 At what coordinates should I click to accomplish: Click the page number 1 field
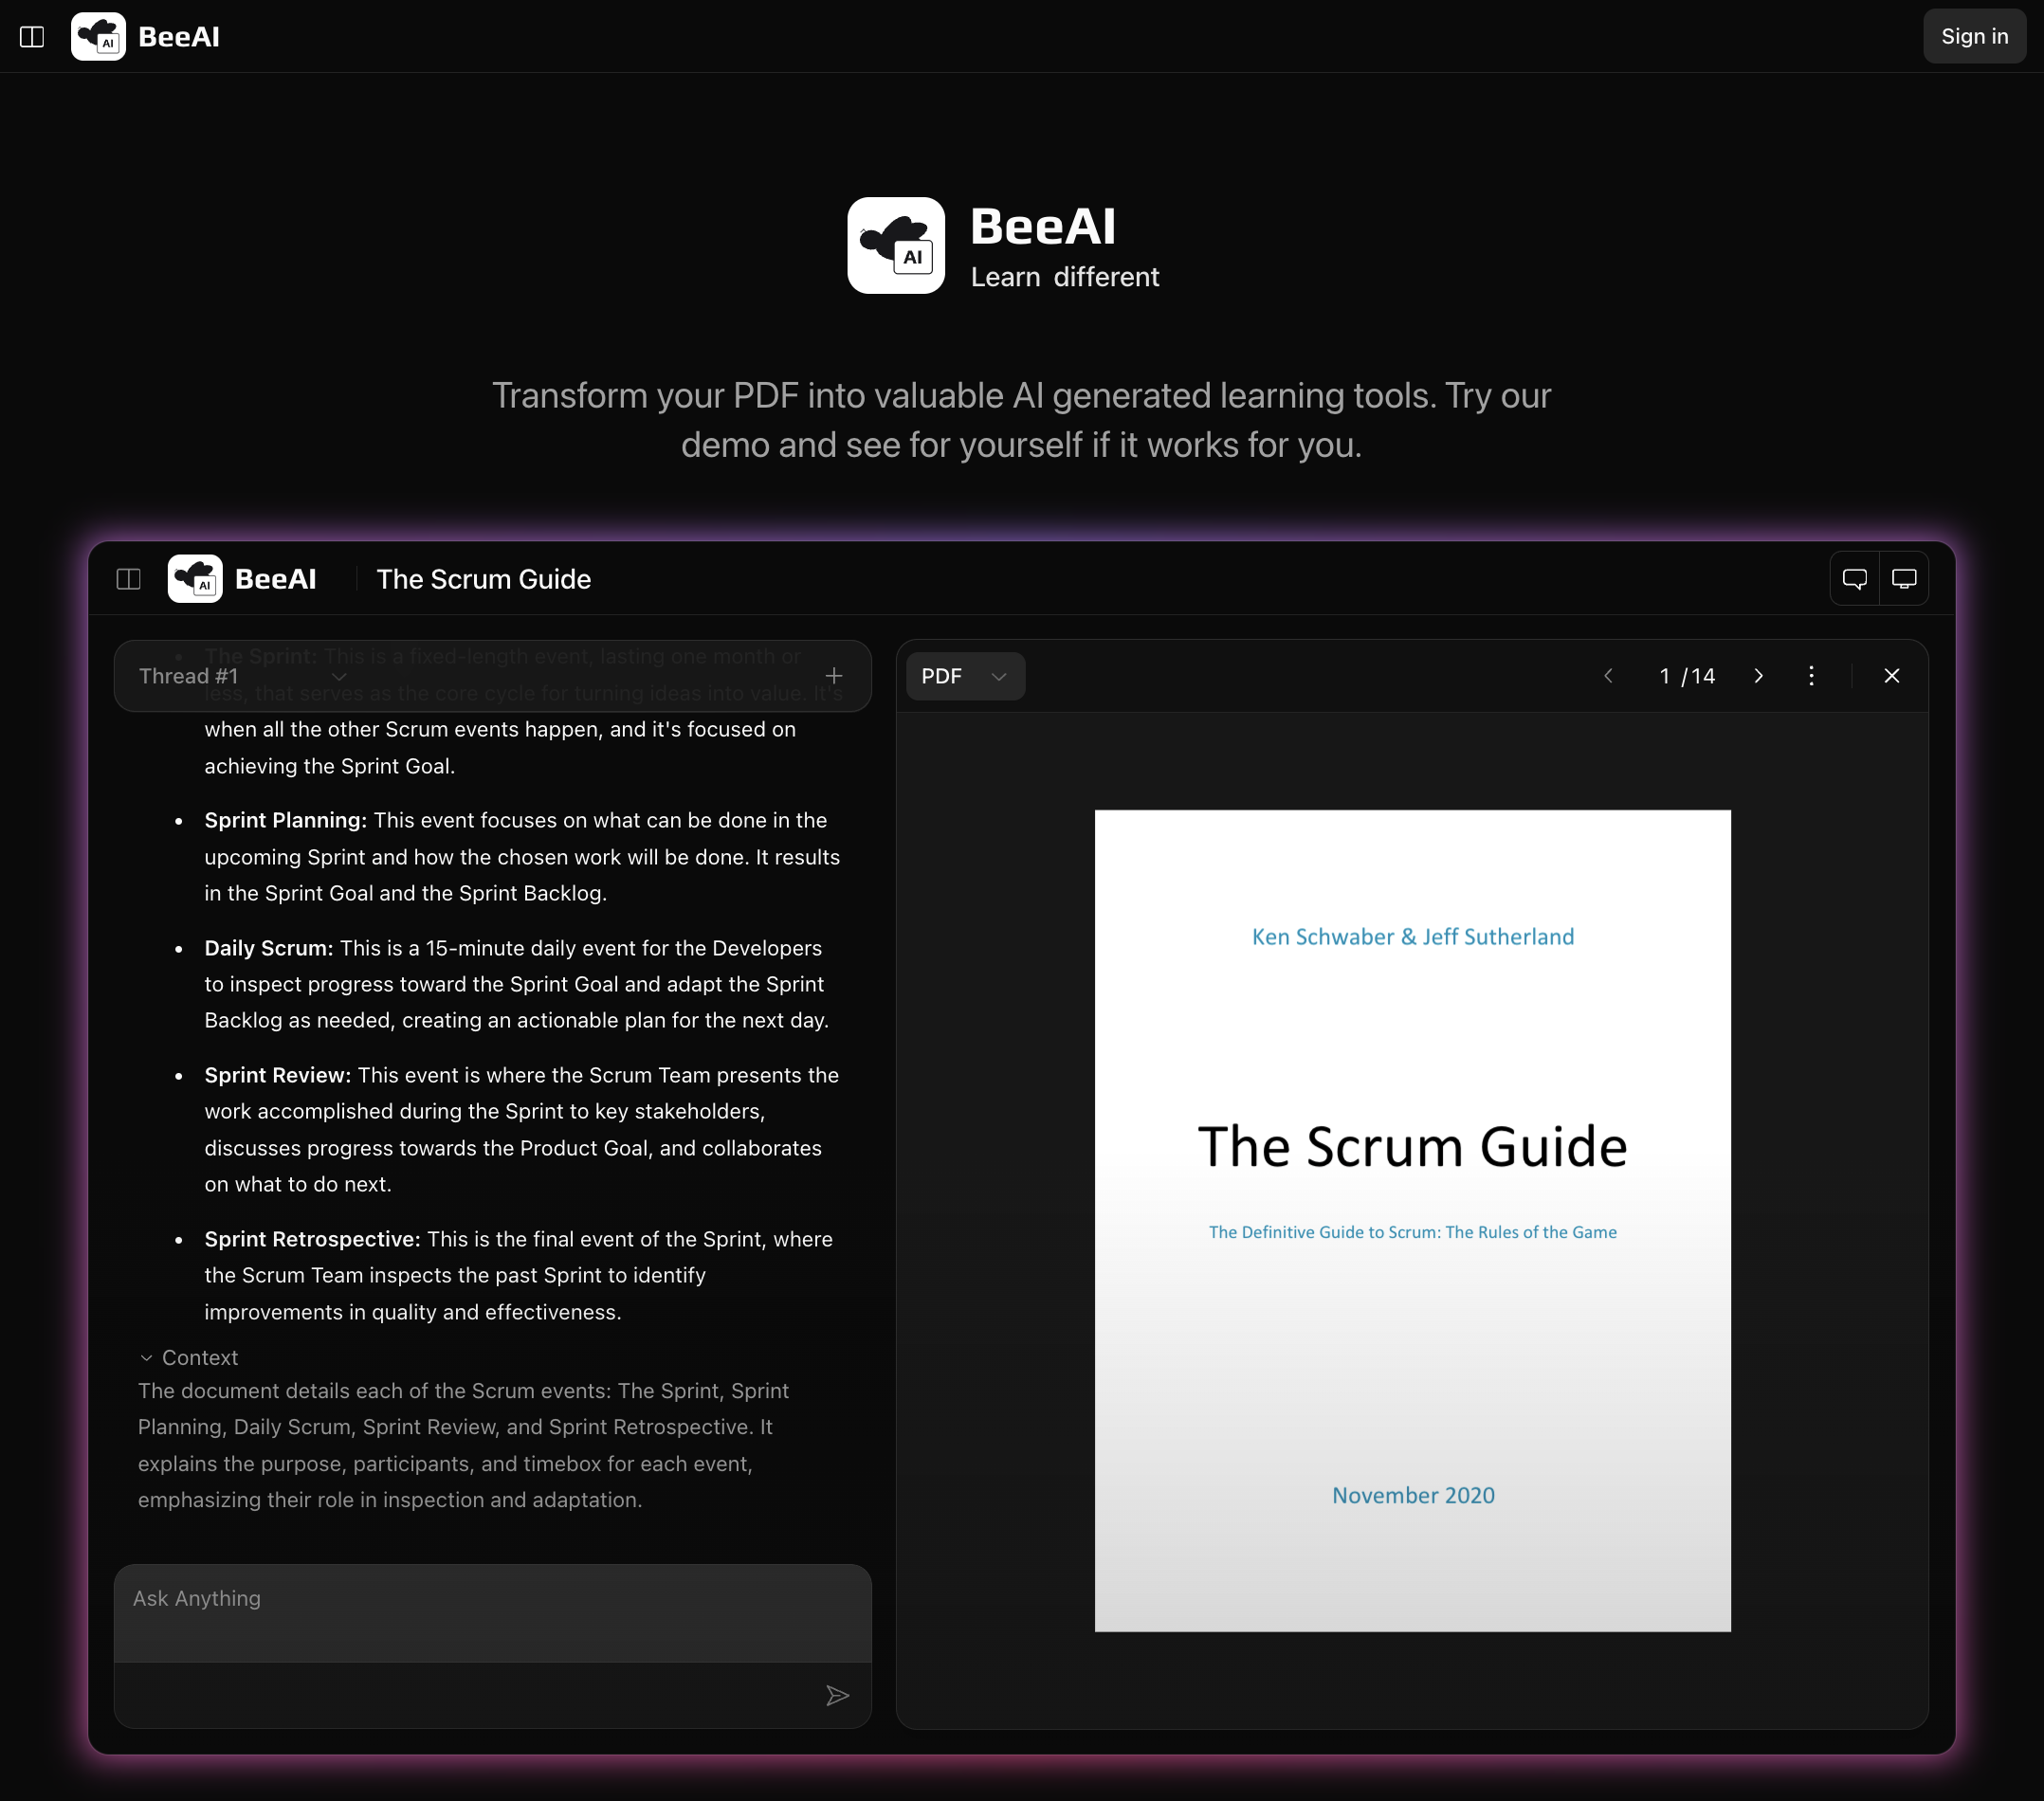click(x=1664, y=676)
